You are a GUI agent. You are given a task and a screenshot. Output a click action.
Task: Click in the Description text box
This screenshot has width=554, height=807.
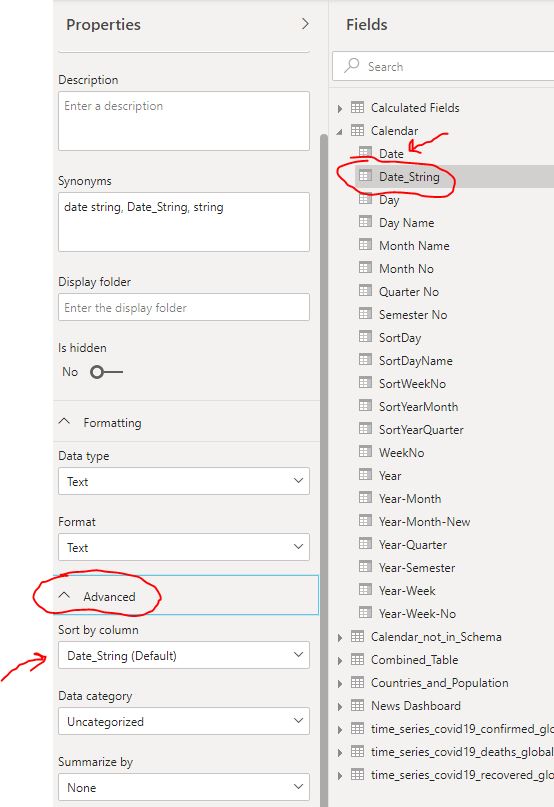click(184, 121)
